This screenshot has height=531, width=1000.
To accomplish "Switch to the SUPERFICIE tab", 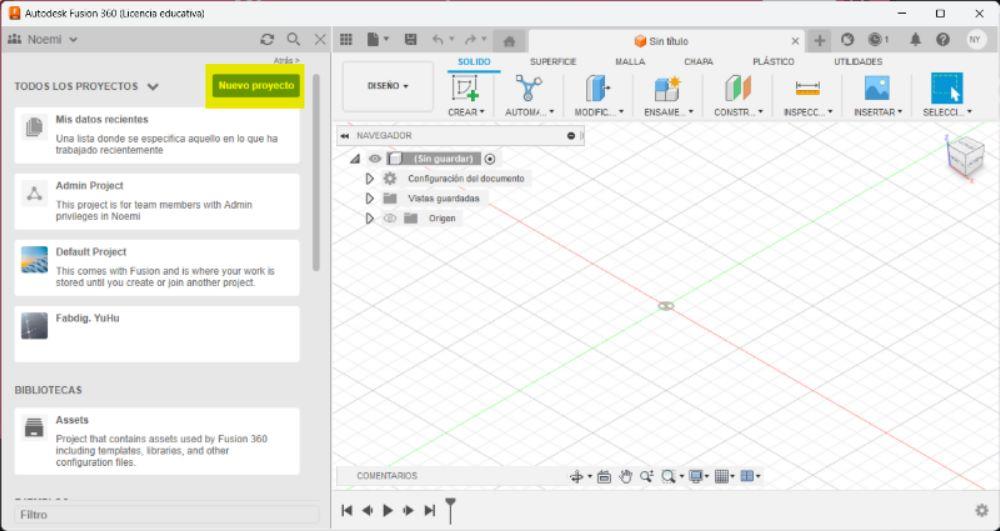I will coord(553,62).
